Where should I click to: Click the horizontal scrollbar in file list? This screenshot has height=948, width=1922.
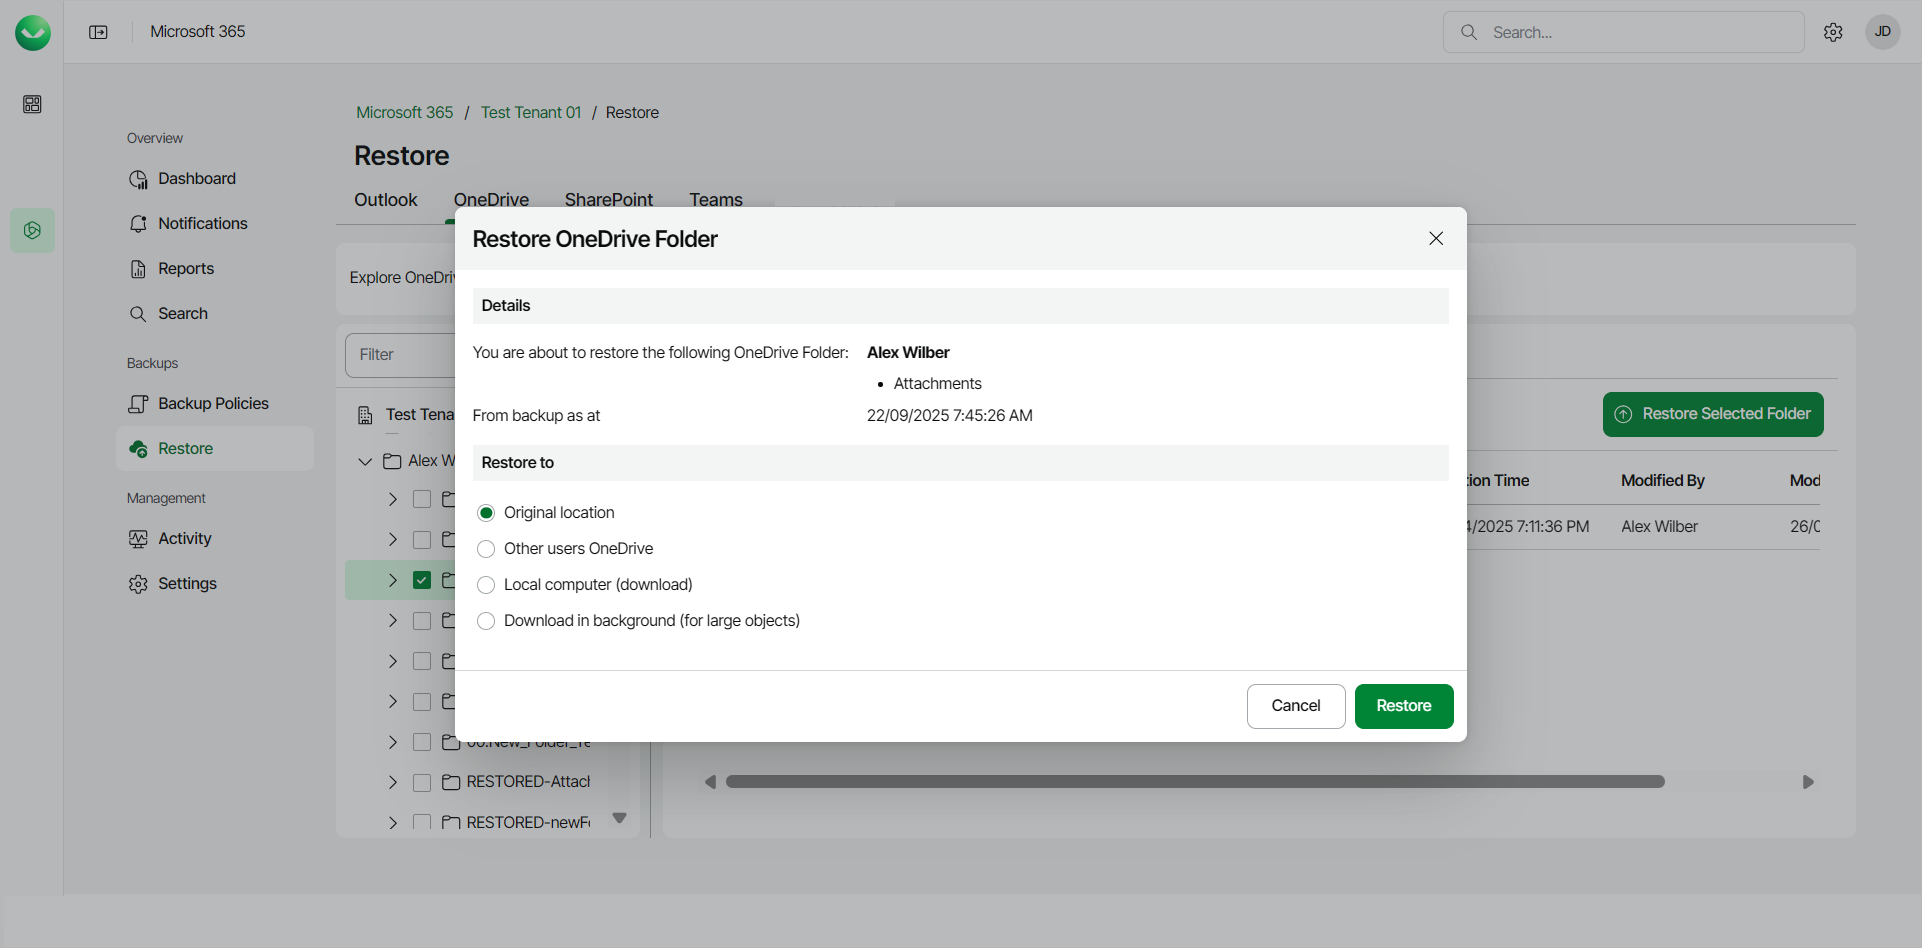pyautogui.click(x=1194, y=782)
